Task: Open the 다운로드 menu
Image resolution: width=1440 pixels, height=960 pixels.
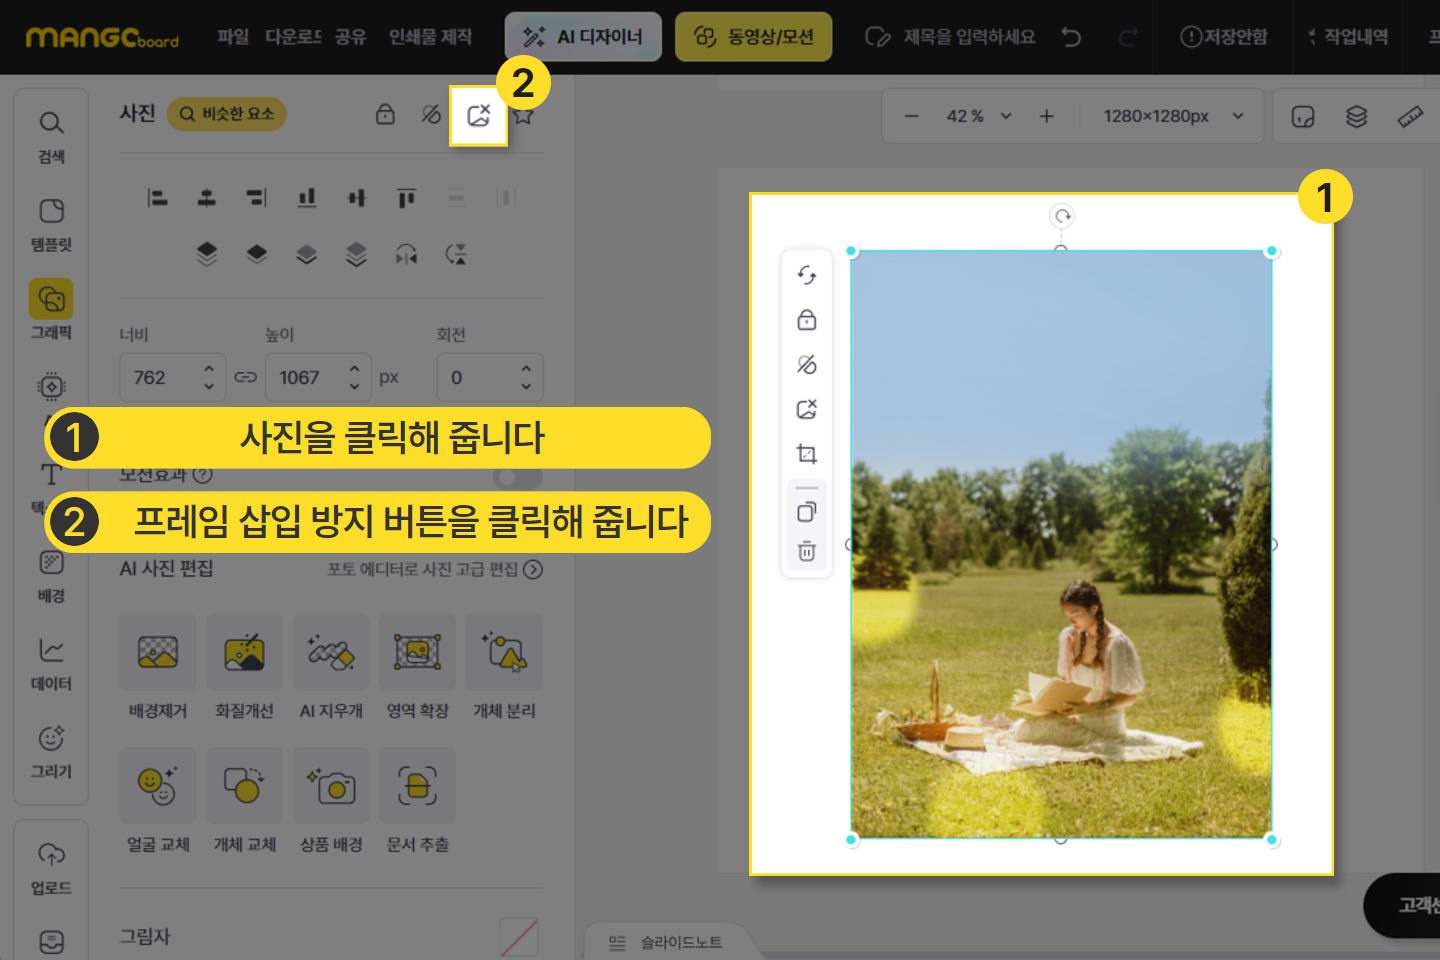Action: pyautogui.click(x=293, y=37)
